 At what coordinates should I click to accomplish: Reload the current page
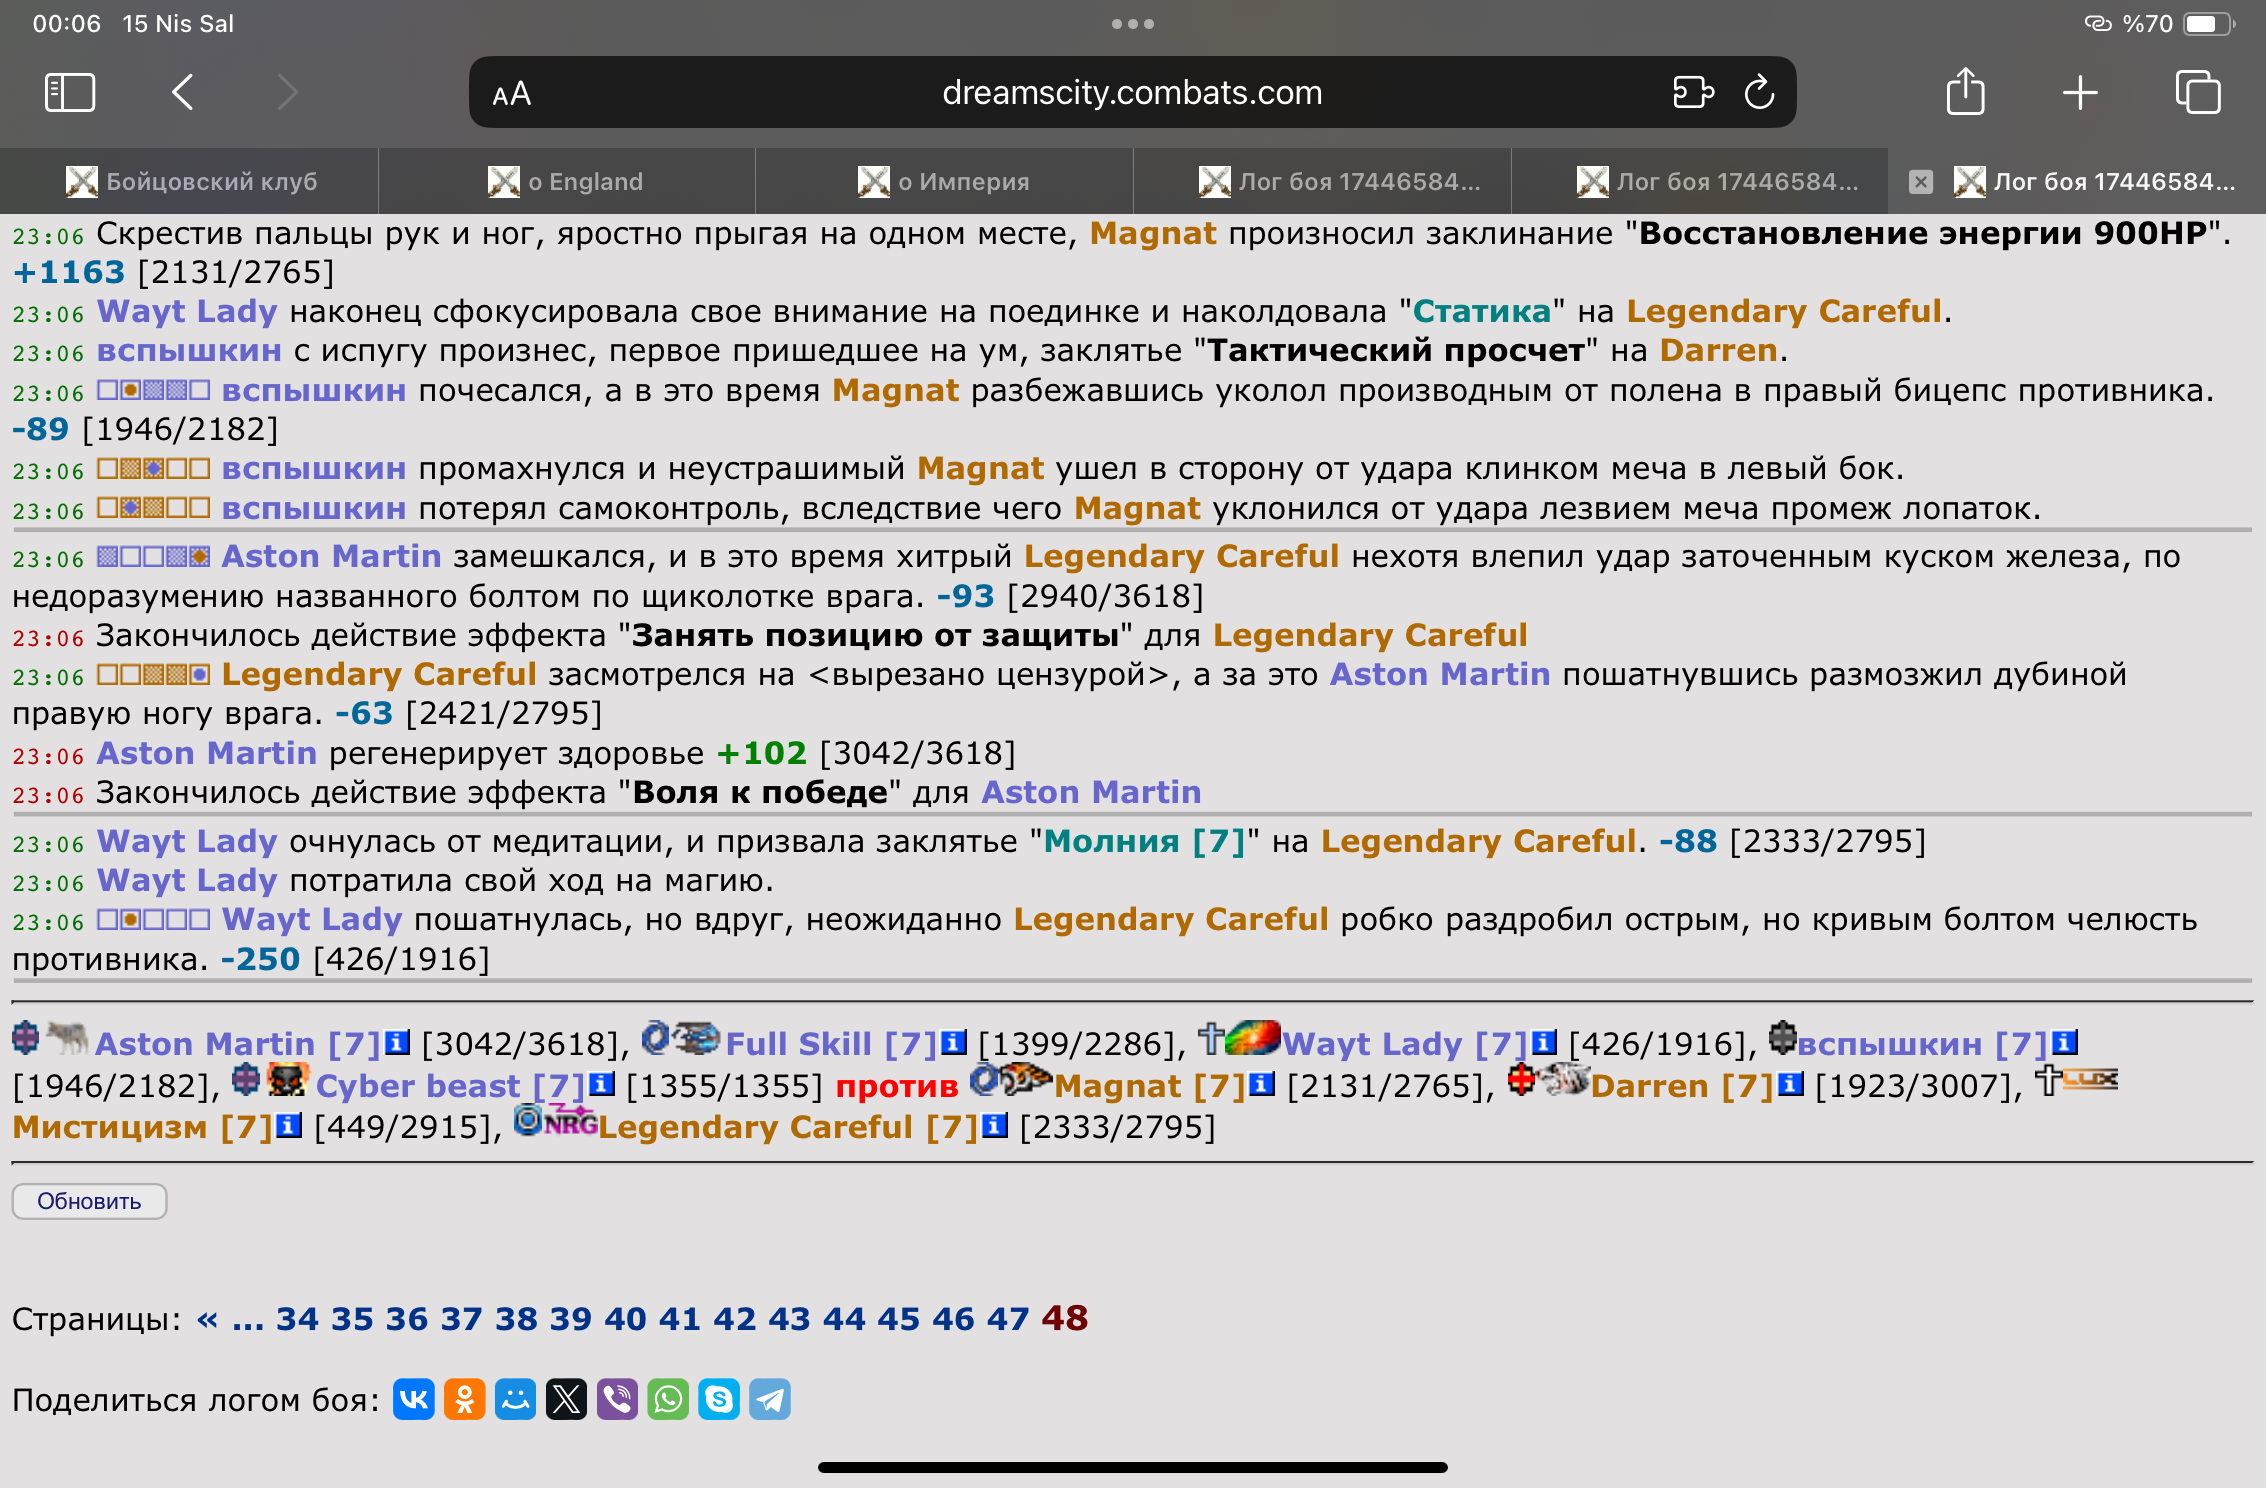pyautogui.click(x=1759, y=93)
